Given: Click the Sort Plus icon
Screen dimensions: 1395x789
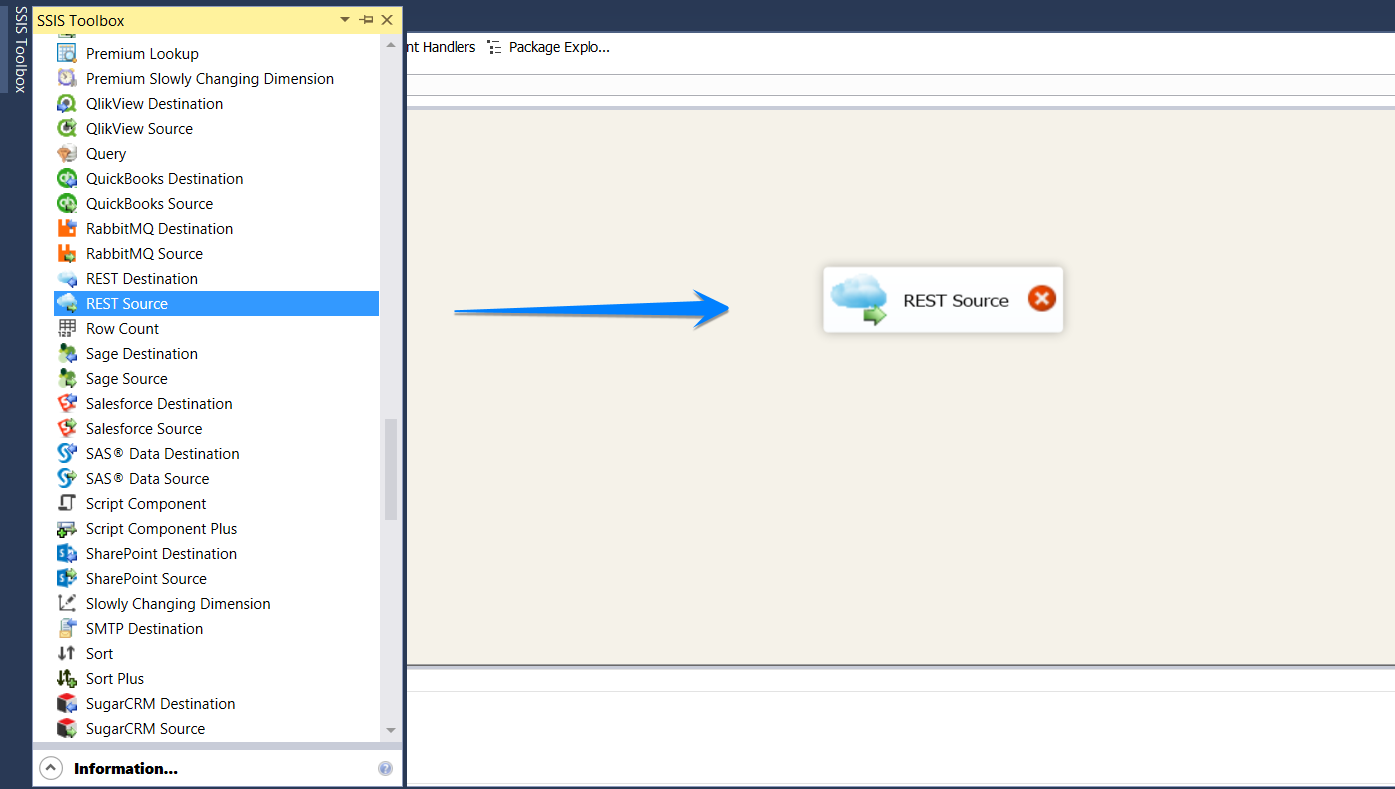Looking at the screenshot, I should [x=67, y=679].
